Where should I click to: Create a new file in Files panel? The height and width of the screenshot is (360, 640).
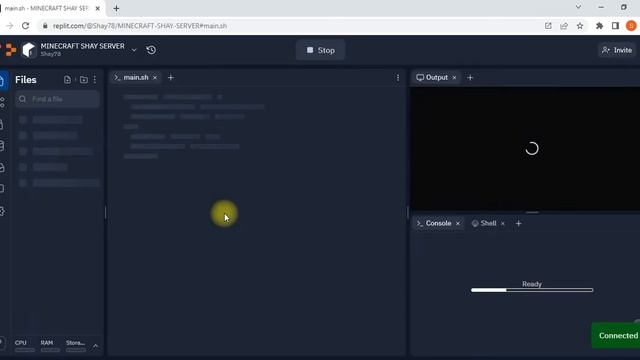(x=67, y=80)
